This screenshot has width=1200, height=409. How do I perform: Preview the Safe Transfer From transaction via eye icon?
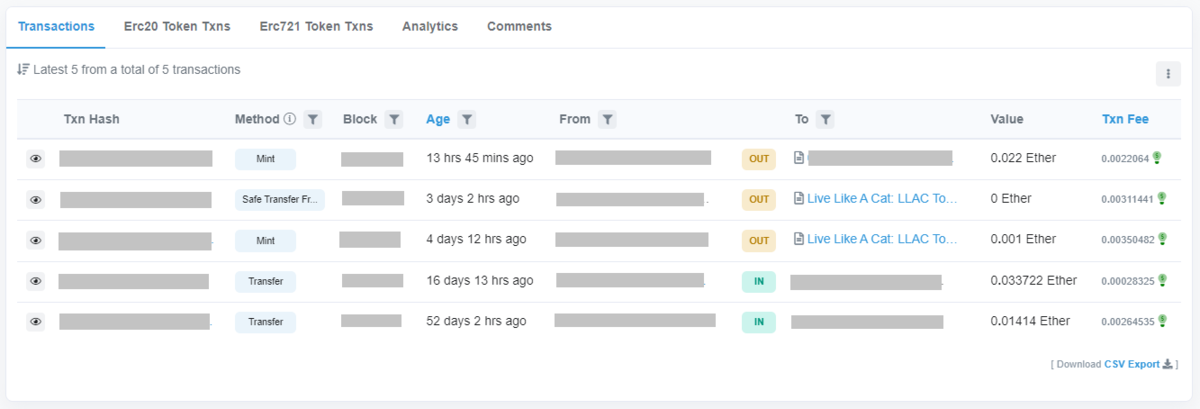36,200
